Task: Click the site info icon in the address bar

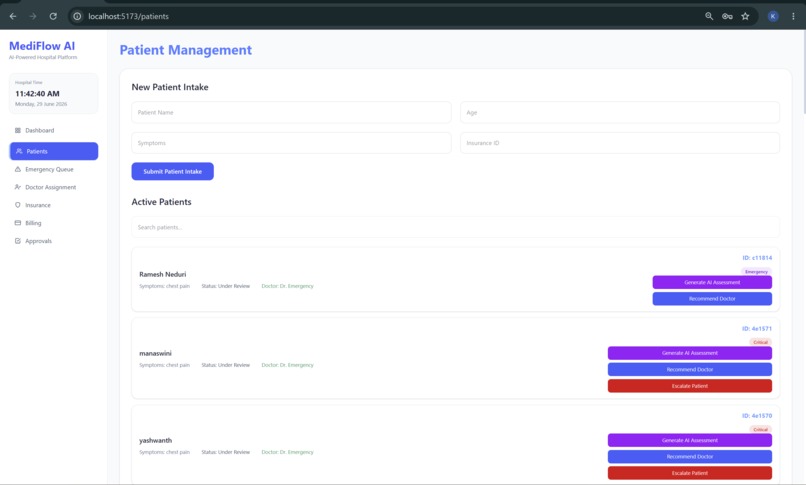Action: pyautogui.click(x=77, y=16)
